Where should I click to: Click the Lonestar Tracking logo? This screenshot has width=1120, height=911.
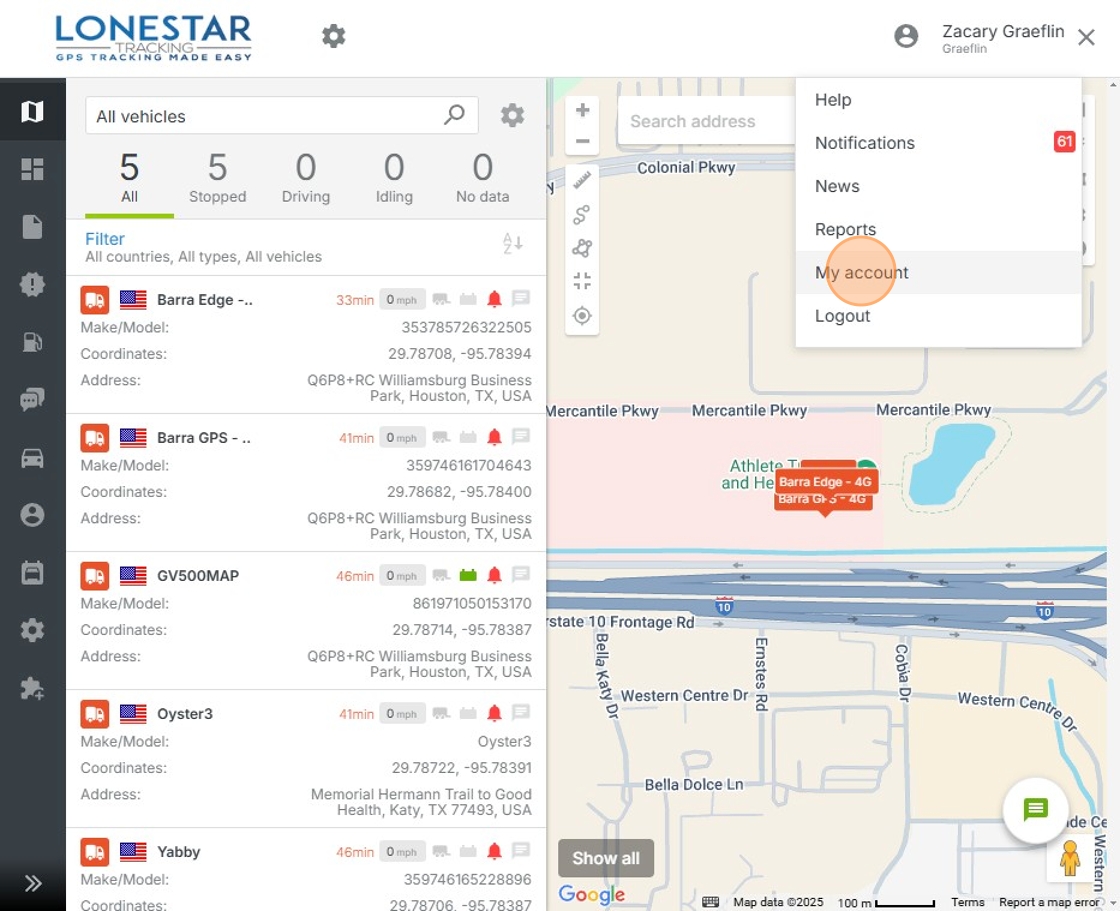(154, 37)
